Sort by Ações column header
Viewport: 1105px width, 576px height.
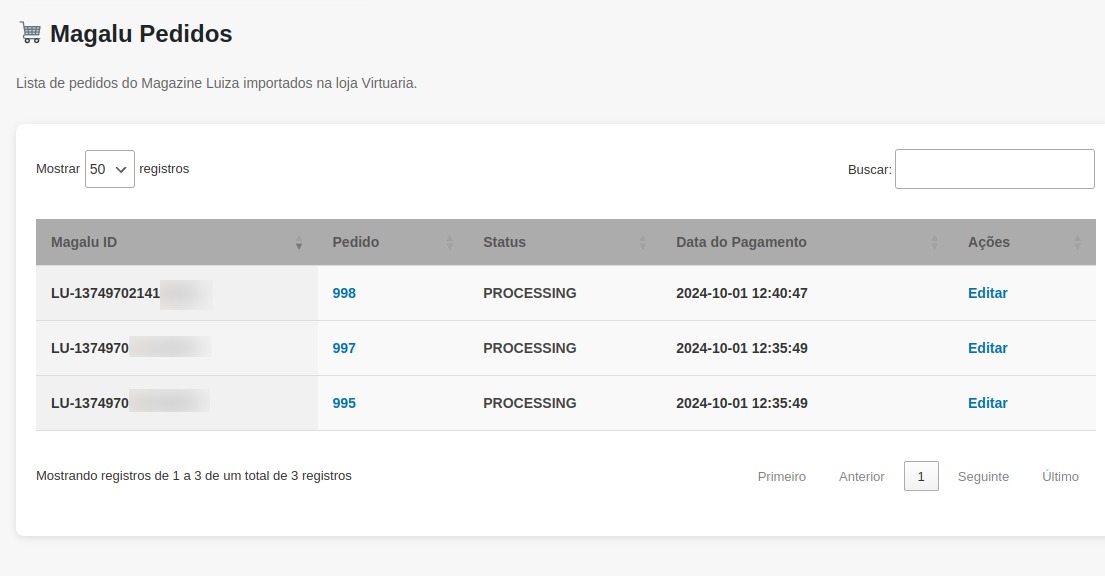click(x=1025, y=242)
